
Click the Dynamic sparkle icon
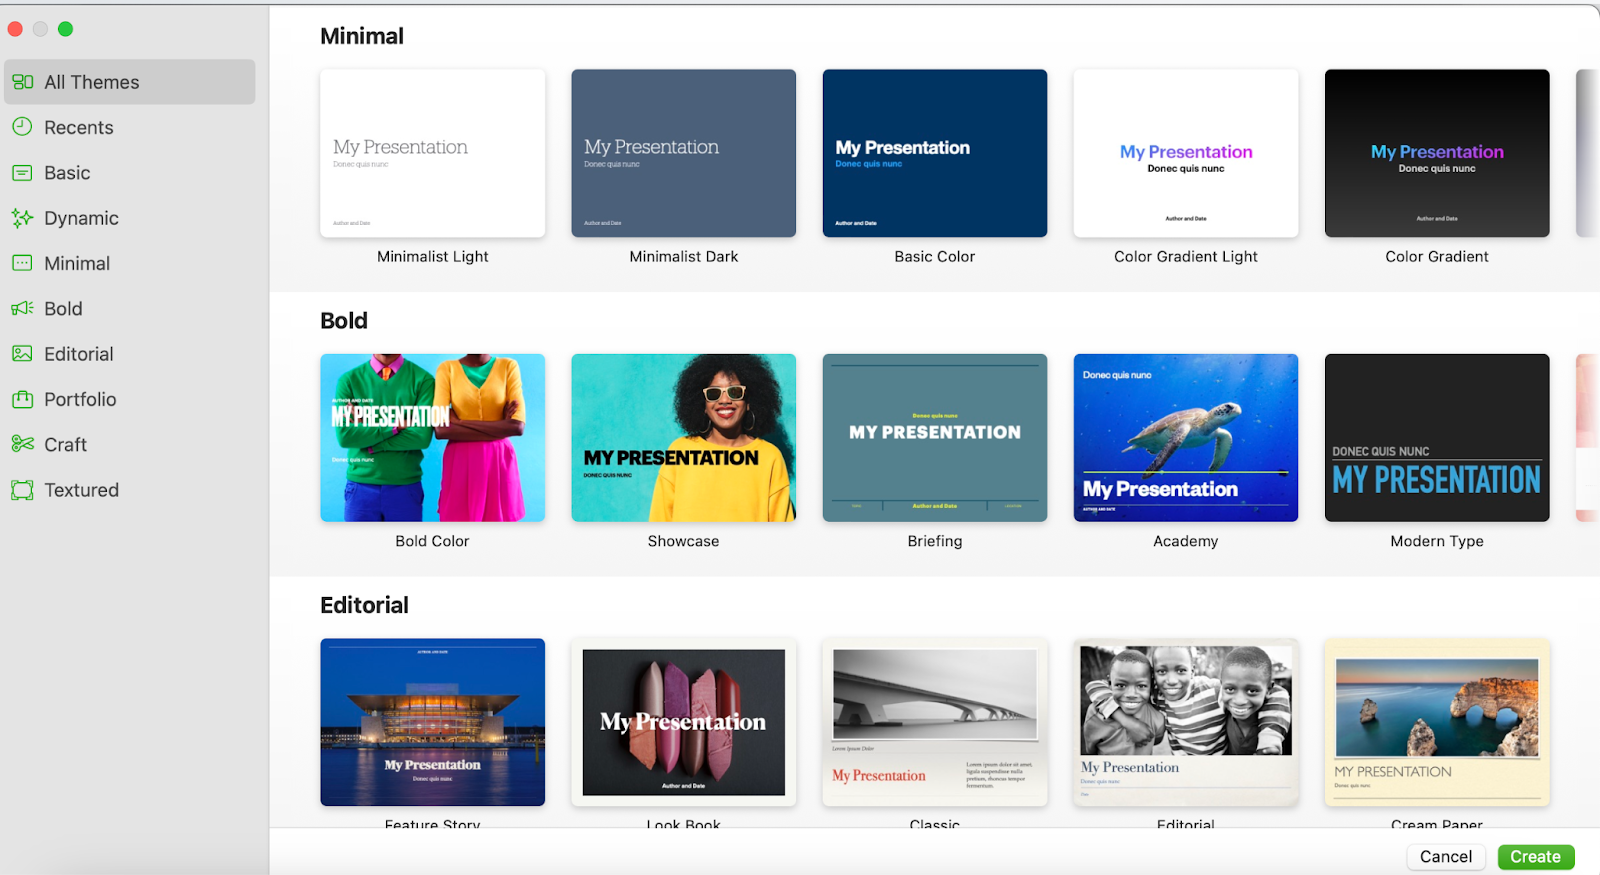[x=23, y=218]
